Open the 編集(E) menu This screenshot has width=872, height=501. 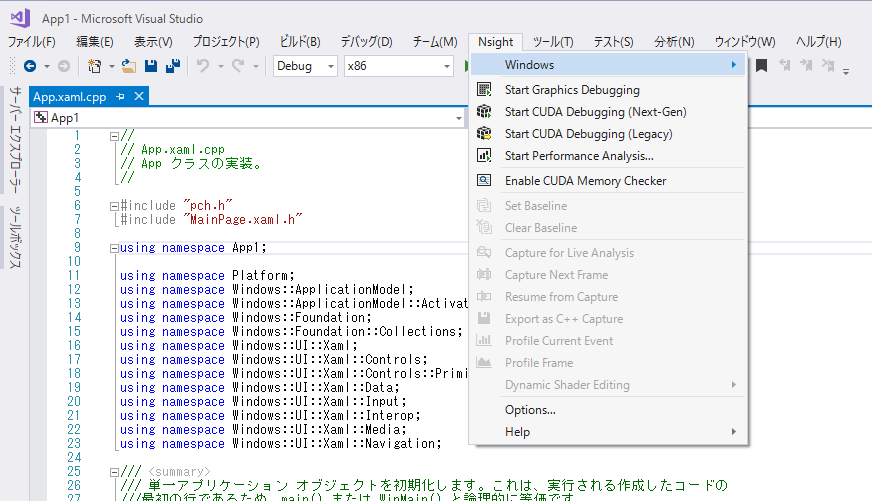point(95,42)
